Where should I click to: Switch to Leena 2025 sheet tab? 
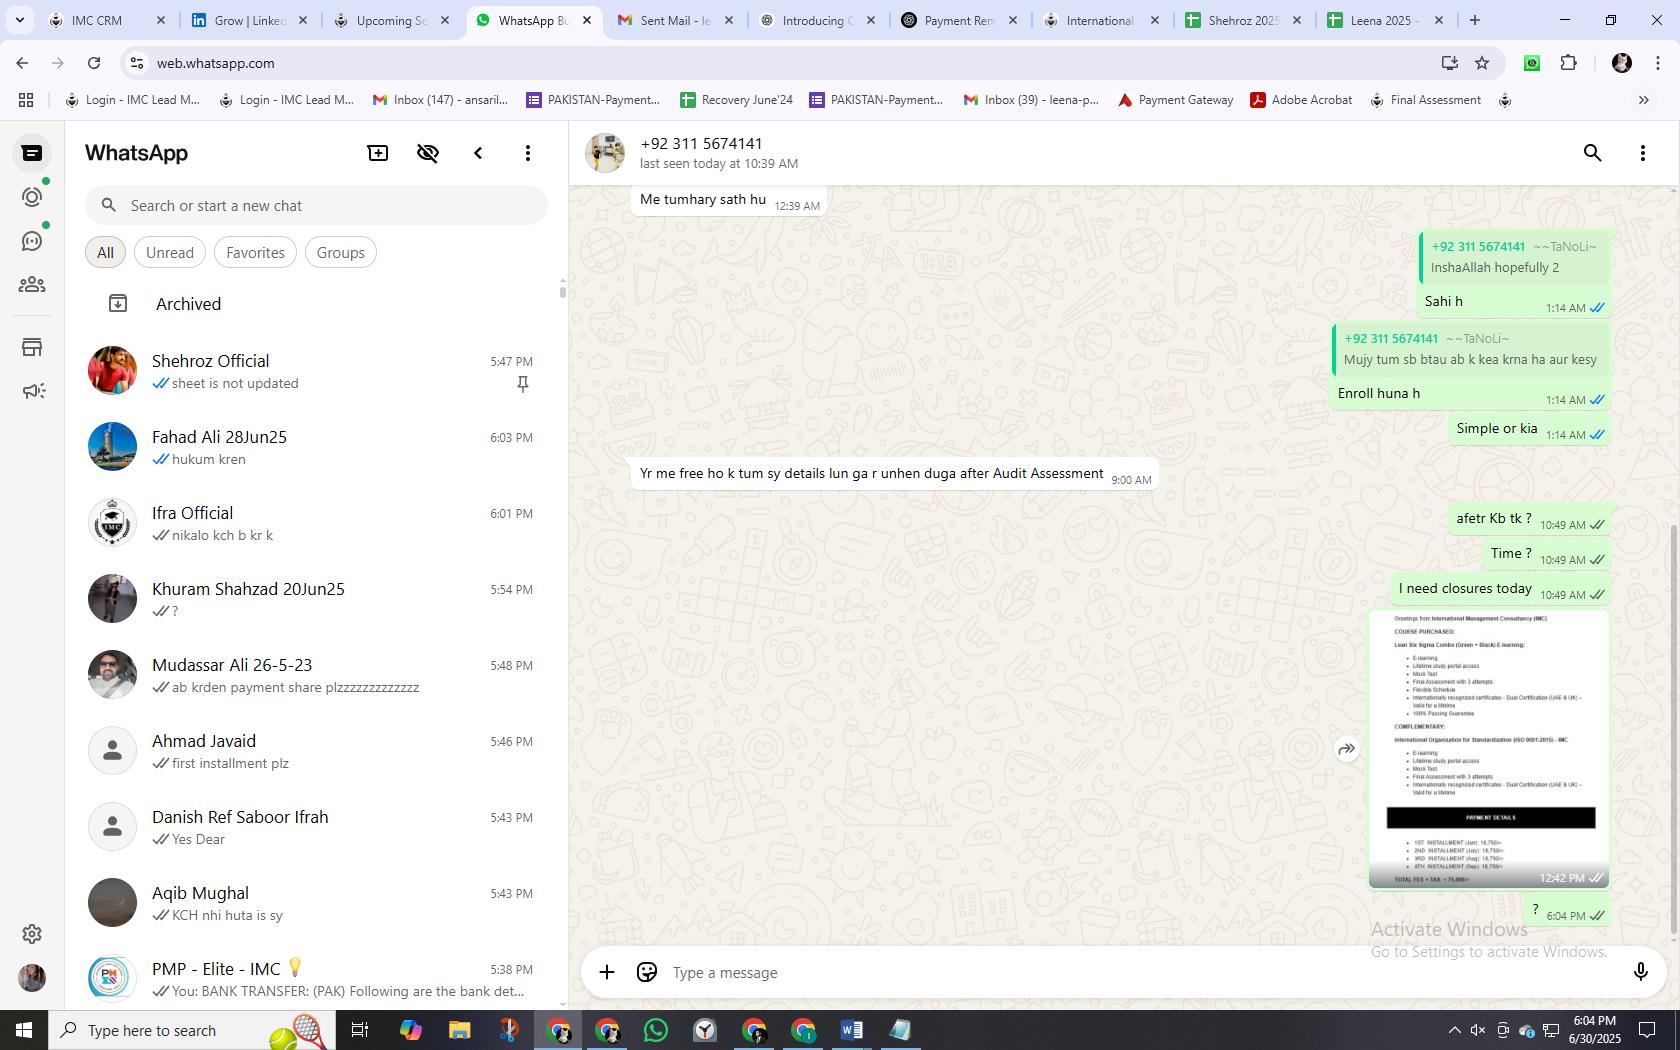pyautogui.click(x=1385, y=20)
